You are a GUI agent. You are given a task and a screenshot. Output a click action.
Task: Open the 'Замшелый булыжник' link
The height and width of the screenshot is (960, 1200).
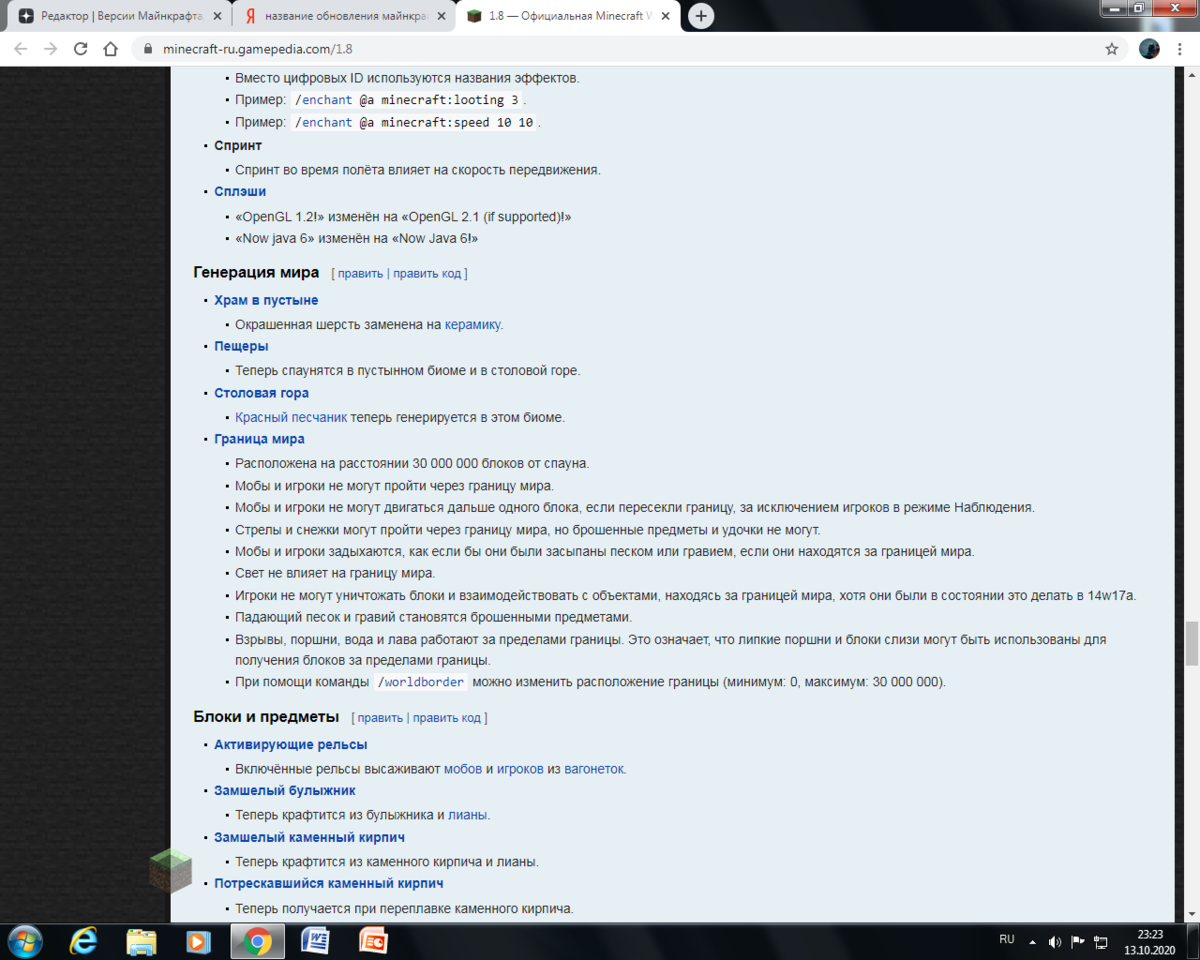[285, 790]
